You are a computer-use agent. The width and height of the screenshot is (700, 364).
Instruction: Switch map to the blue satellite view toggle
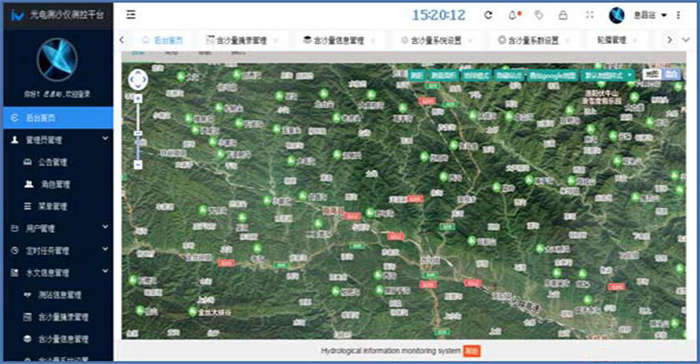click(671, 75)
